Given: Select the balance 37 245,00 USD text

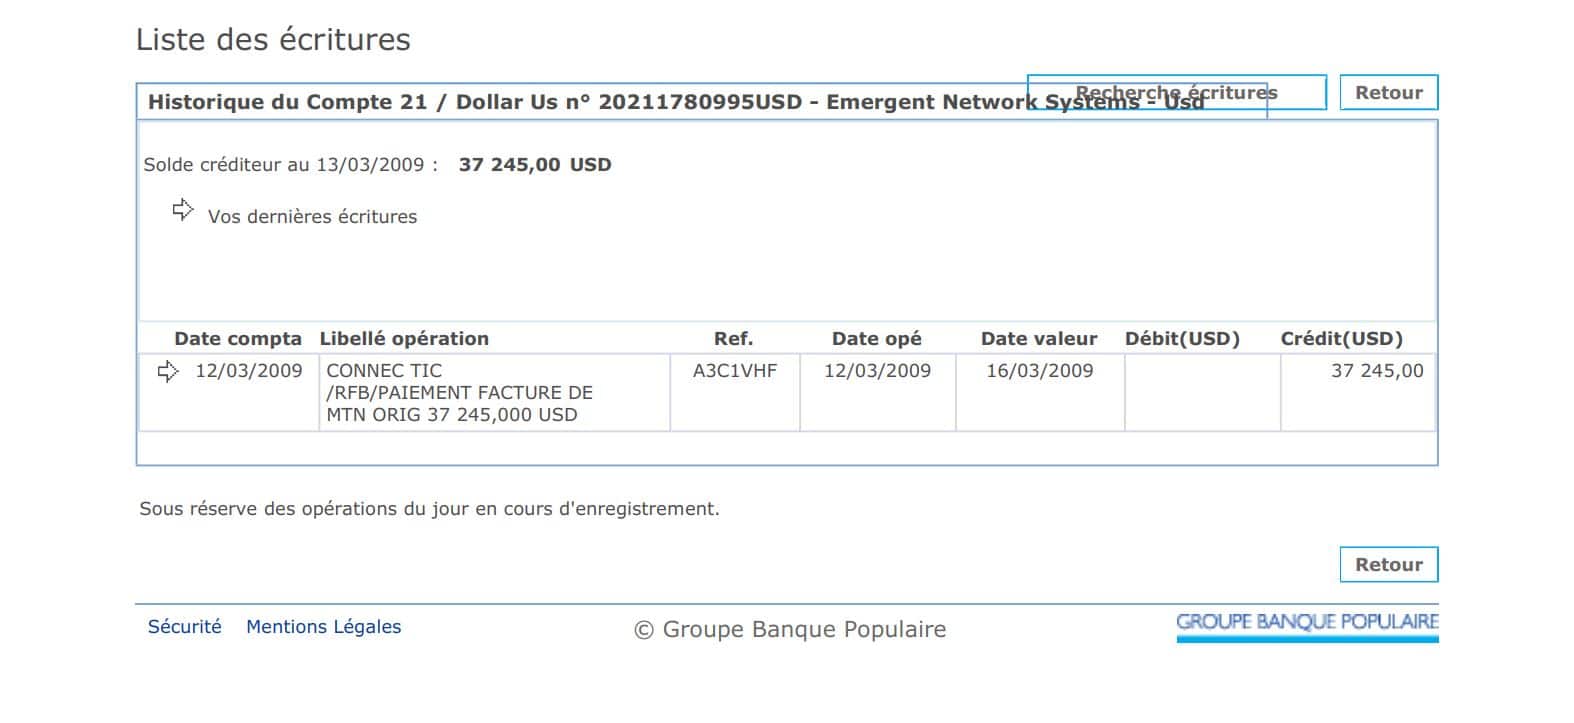Looking at the screenshot, I should pyautogui.click(x=535, y=165).
